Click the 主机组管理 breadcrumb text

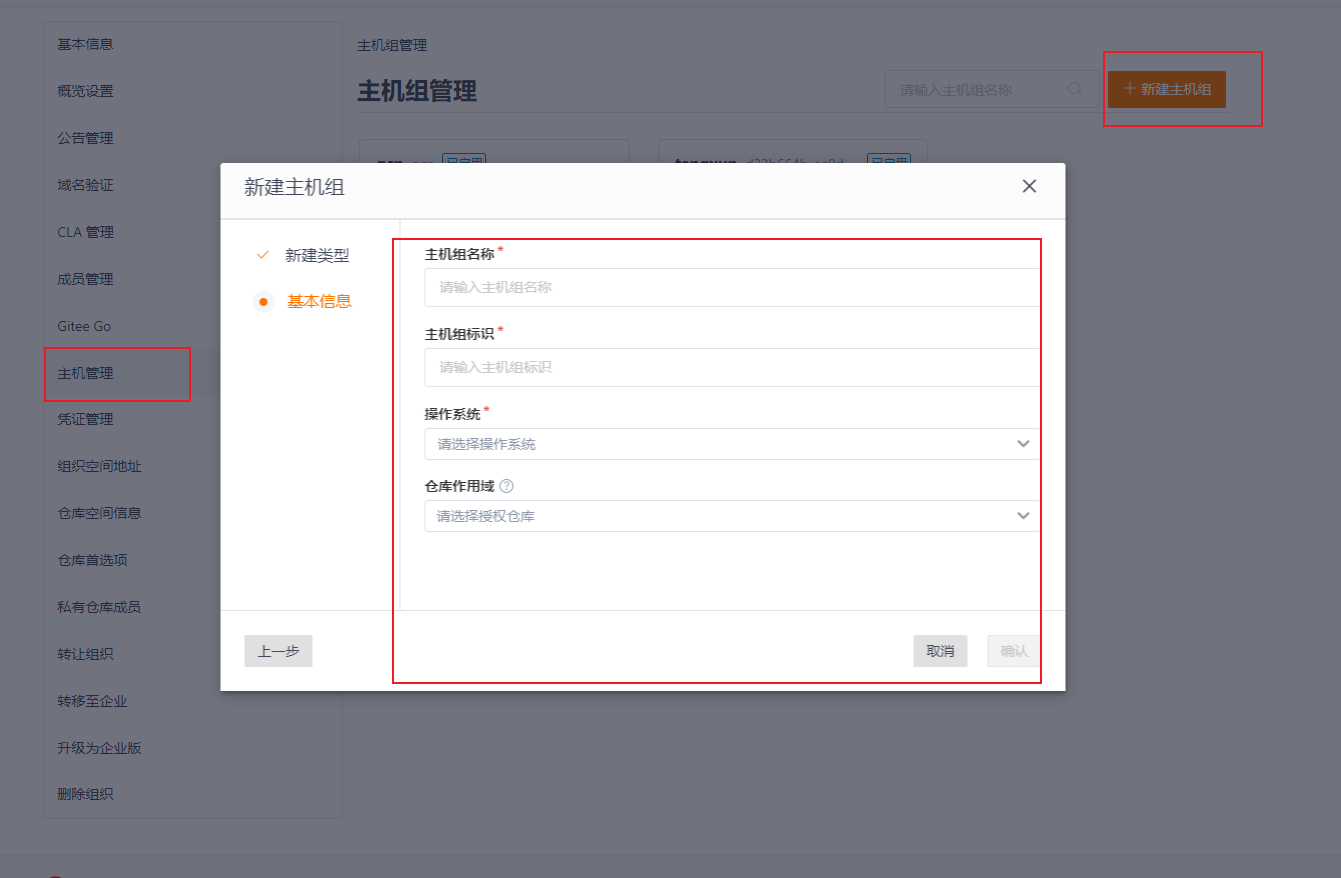[392, 45]
